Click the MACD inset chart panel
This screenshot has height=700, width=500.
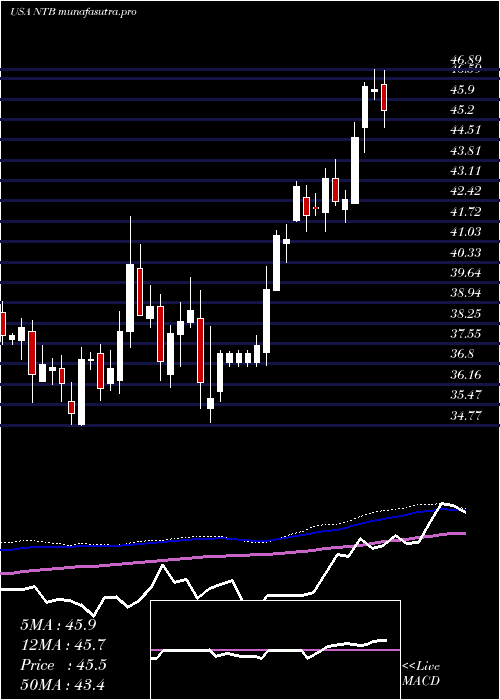coord(275,650)
